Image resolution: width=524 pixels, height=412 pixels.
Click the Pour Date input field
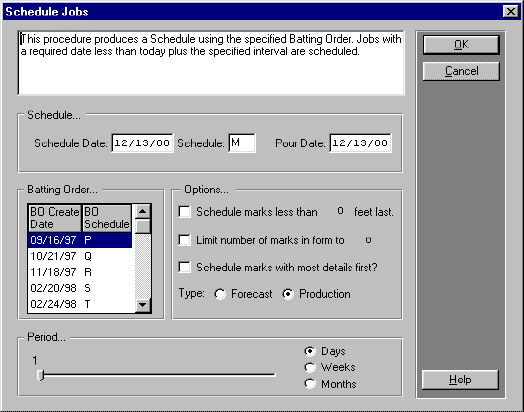pos(360,143)
